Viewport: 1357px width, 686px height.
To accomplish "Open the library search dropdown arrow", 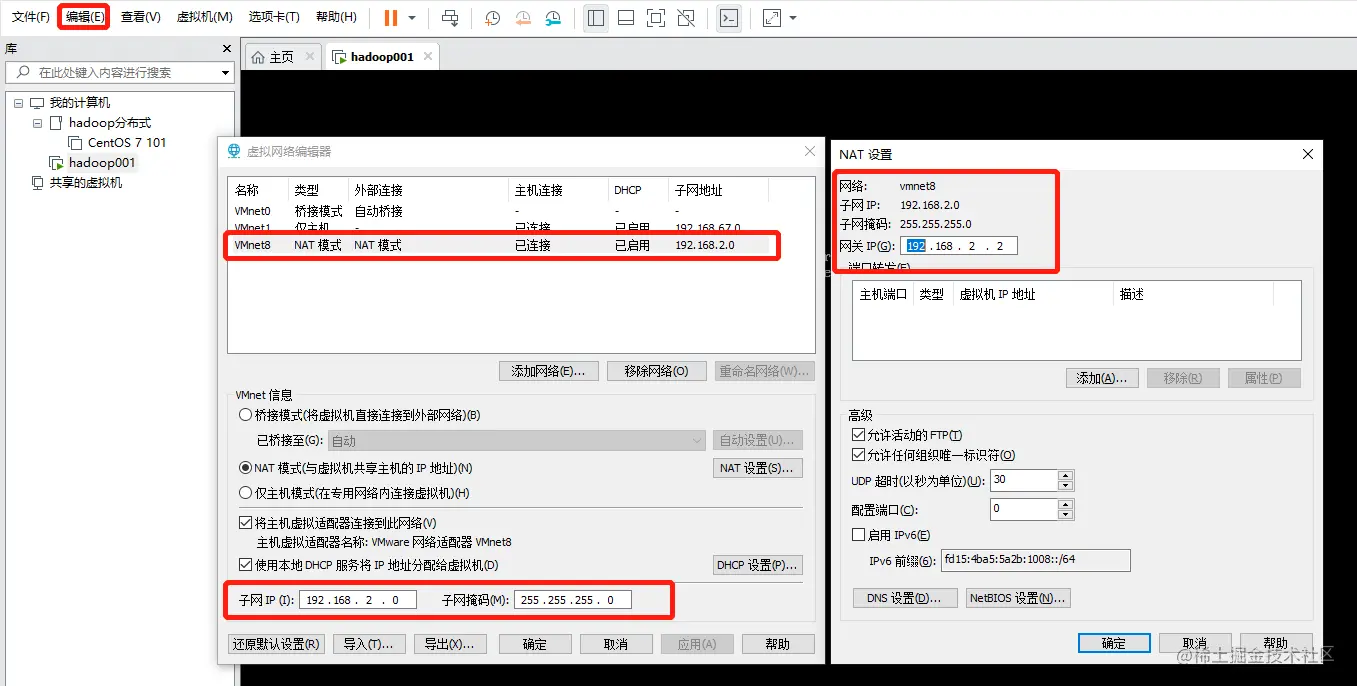I will click(225, 72).
